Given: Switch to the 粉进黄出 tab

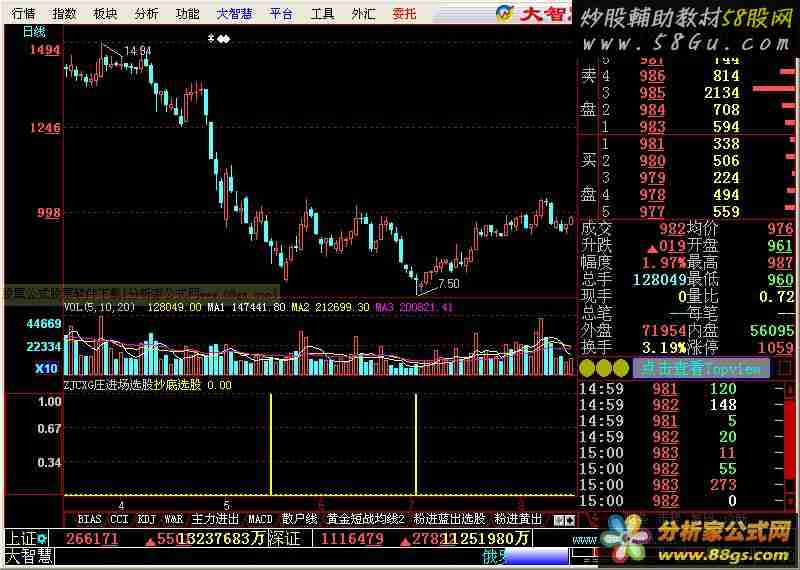Looking at the screenshot, I should point(518,519).
